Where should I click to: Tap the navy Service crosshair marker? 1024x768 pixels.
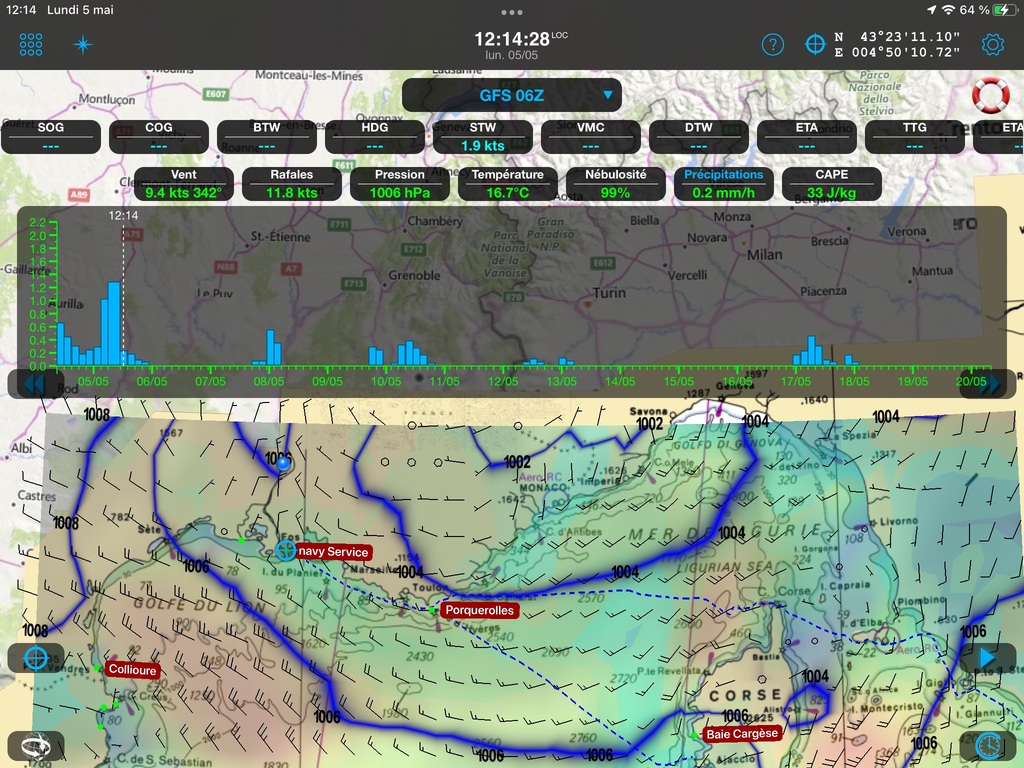285,550
